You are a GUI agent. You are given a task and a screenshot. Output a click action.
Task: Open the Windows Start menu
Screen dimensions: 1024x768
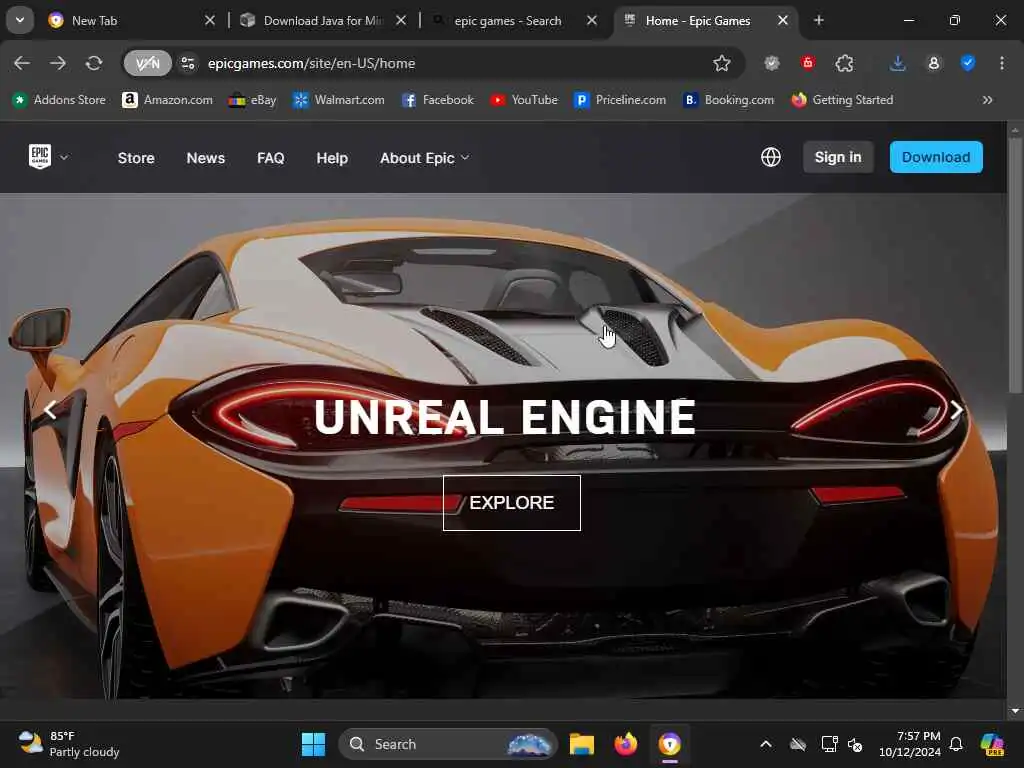pos(313,744)
